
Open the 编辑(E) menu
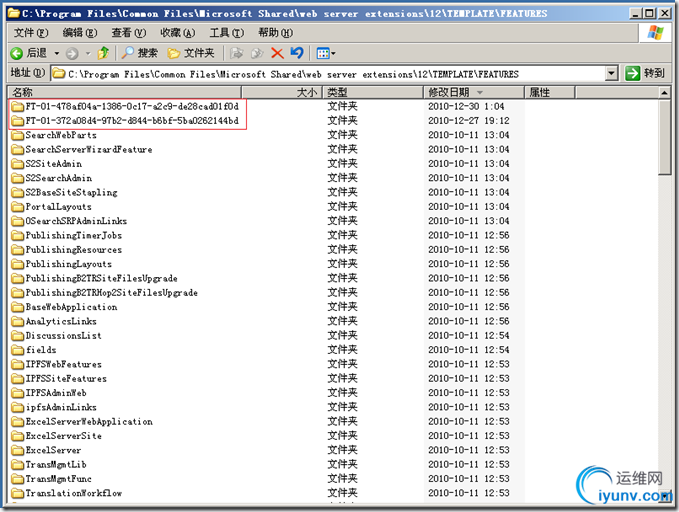click(x=80, y=32)
